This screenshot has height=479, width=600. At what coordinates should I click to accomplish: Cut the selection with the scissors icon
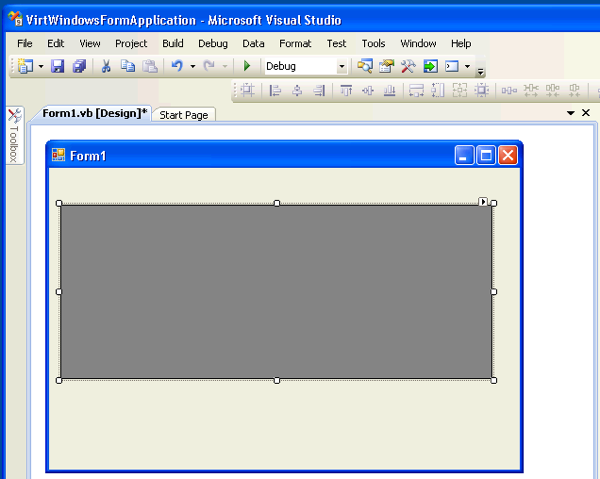105,66
